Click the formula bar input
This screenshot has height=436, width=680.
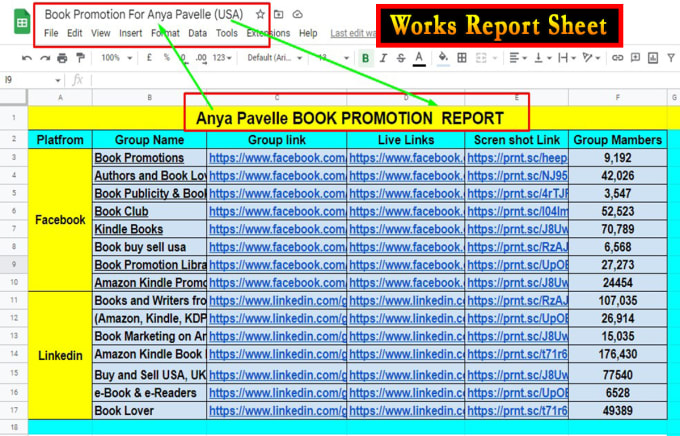[384, 80]
